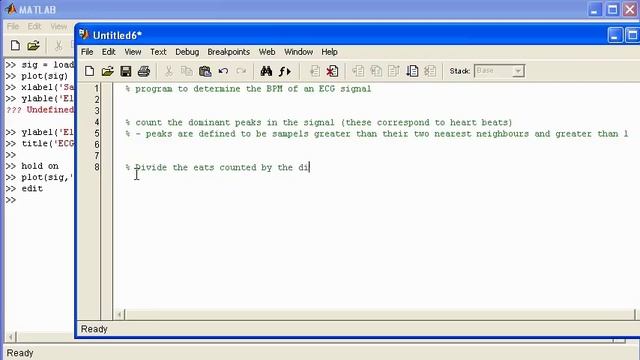Click line number 2 in the editor gutter

[97, 100]
